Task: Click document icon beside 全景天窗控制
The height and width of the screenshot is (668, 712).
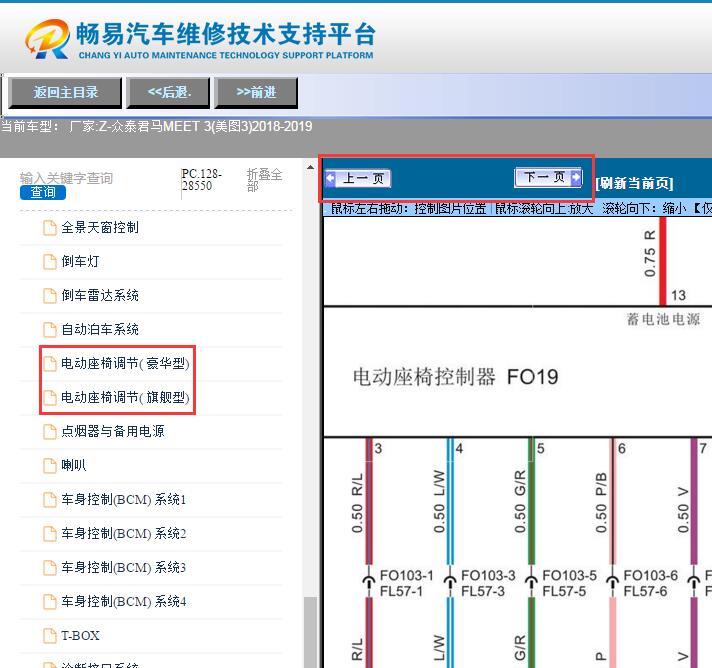Action: 49,228
